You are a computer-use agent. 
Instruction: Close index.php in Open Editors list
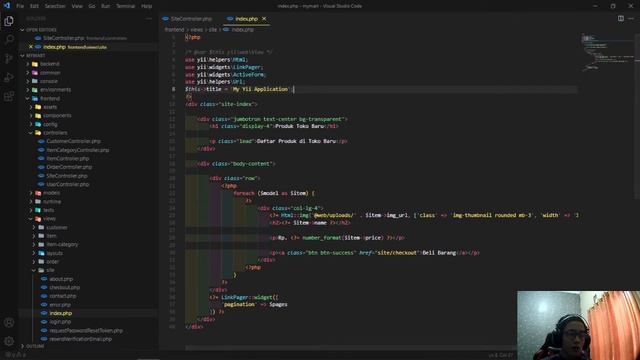[x=31, y=47]
